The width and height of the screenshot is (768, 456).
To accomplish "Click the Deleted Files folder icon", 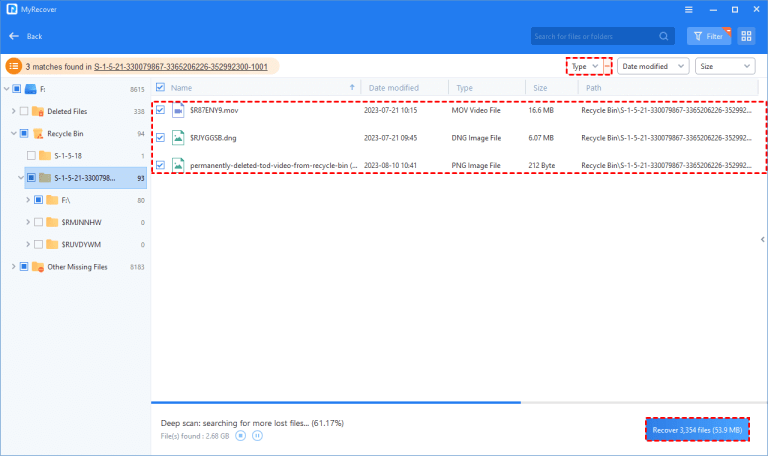I will (x=38, y=112).
